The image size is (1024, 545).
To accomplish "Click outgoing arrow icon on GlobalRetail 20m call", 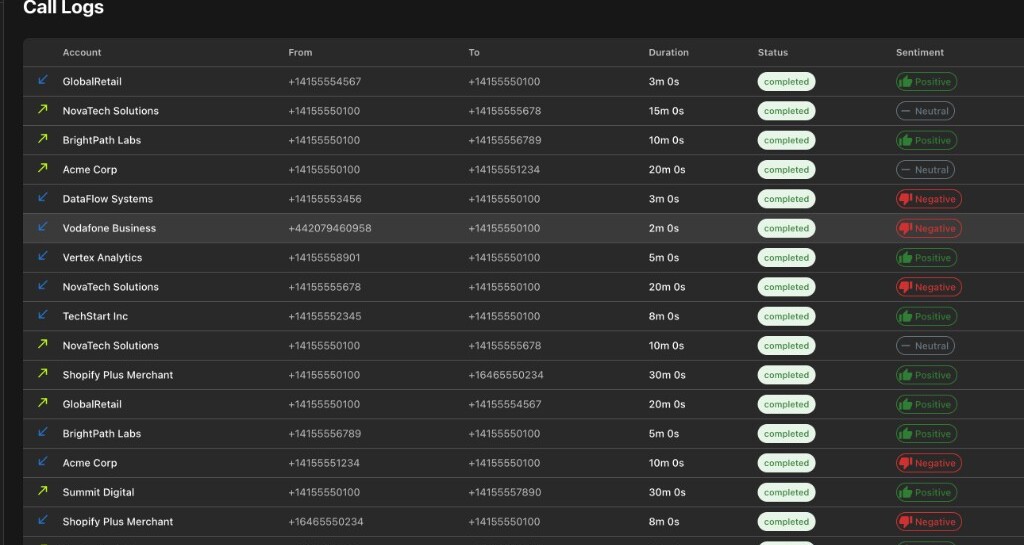I will (42, 403).
